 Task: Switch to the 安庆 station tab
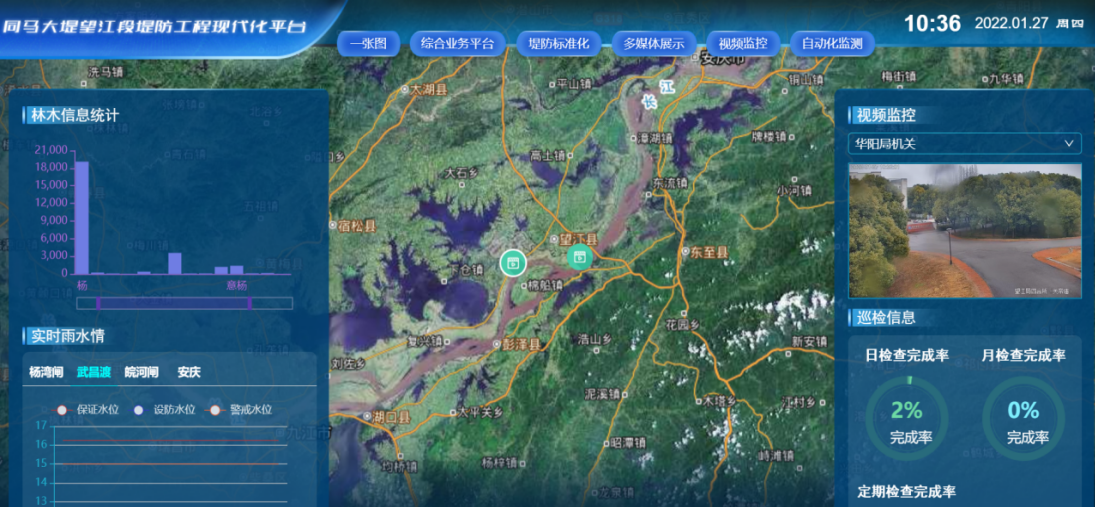pos(189,372)
